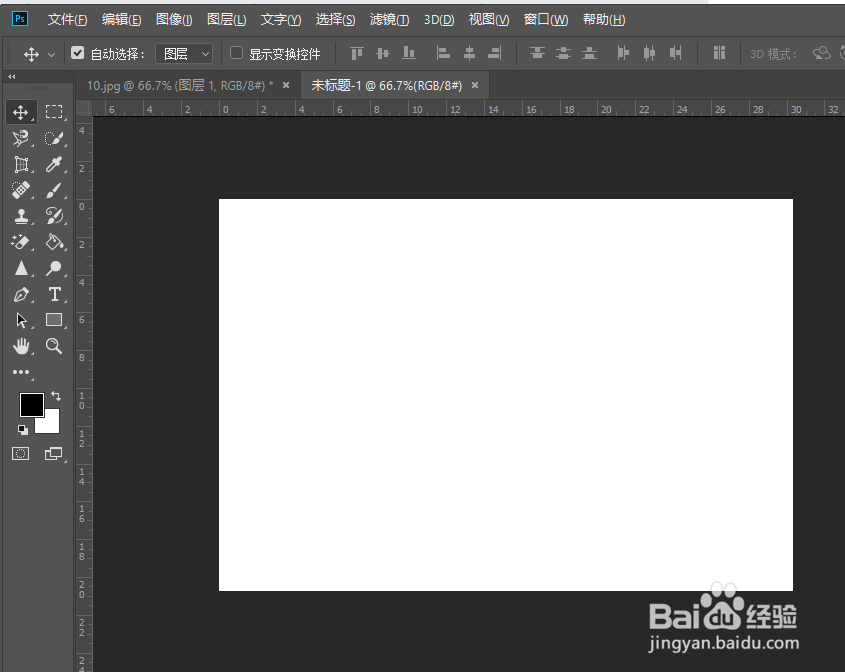This screenshot has width=845, height=672.
Task: Open the 图像(I) menu
Action: tap(174, 20)
